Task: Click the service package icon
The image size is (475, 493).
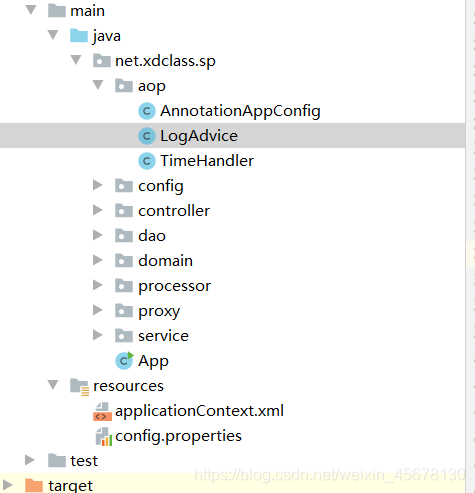Action: [124, 336]
